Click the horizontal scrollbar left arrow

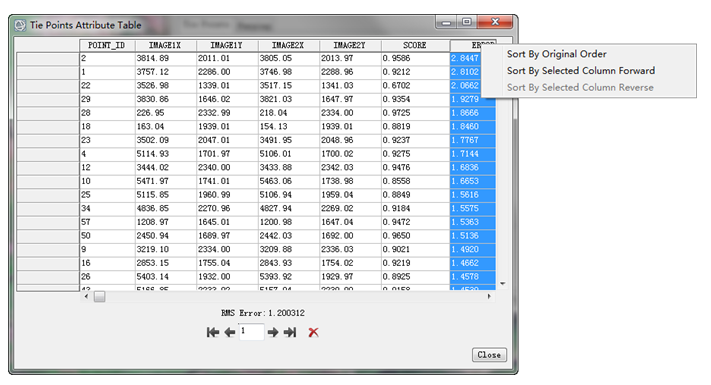coord(86,297)
